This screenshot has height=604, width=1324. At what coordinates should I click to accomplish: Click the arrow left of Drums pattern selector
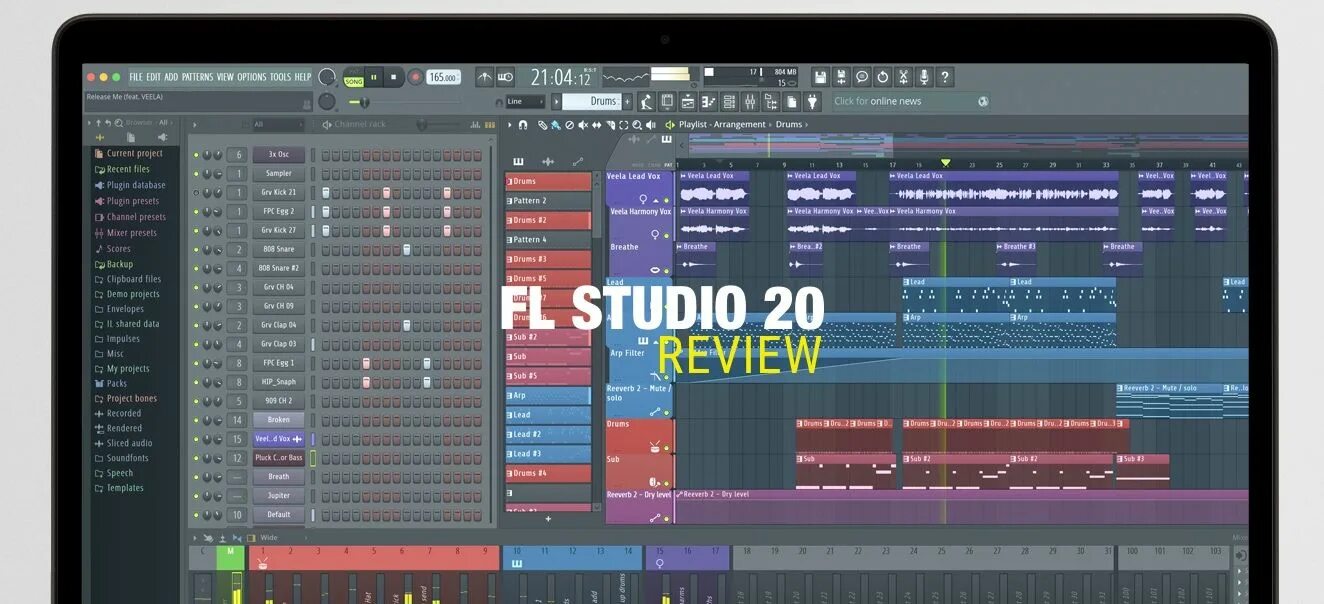coord(554,101)
